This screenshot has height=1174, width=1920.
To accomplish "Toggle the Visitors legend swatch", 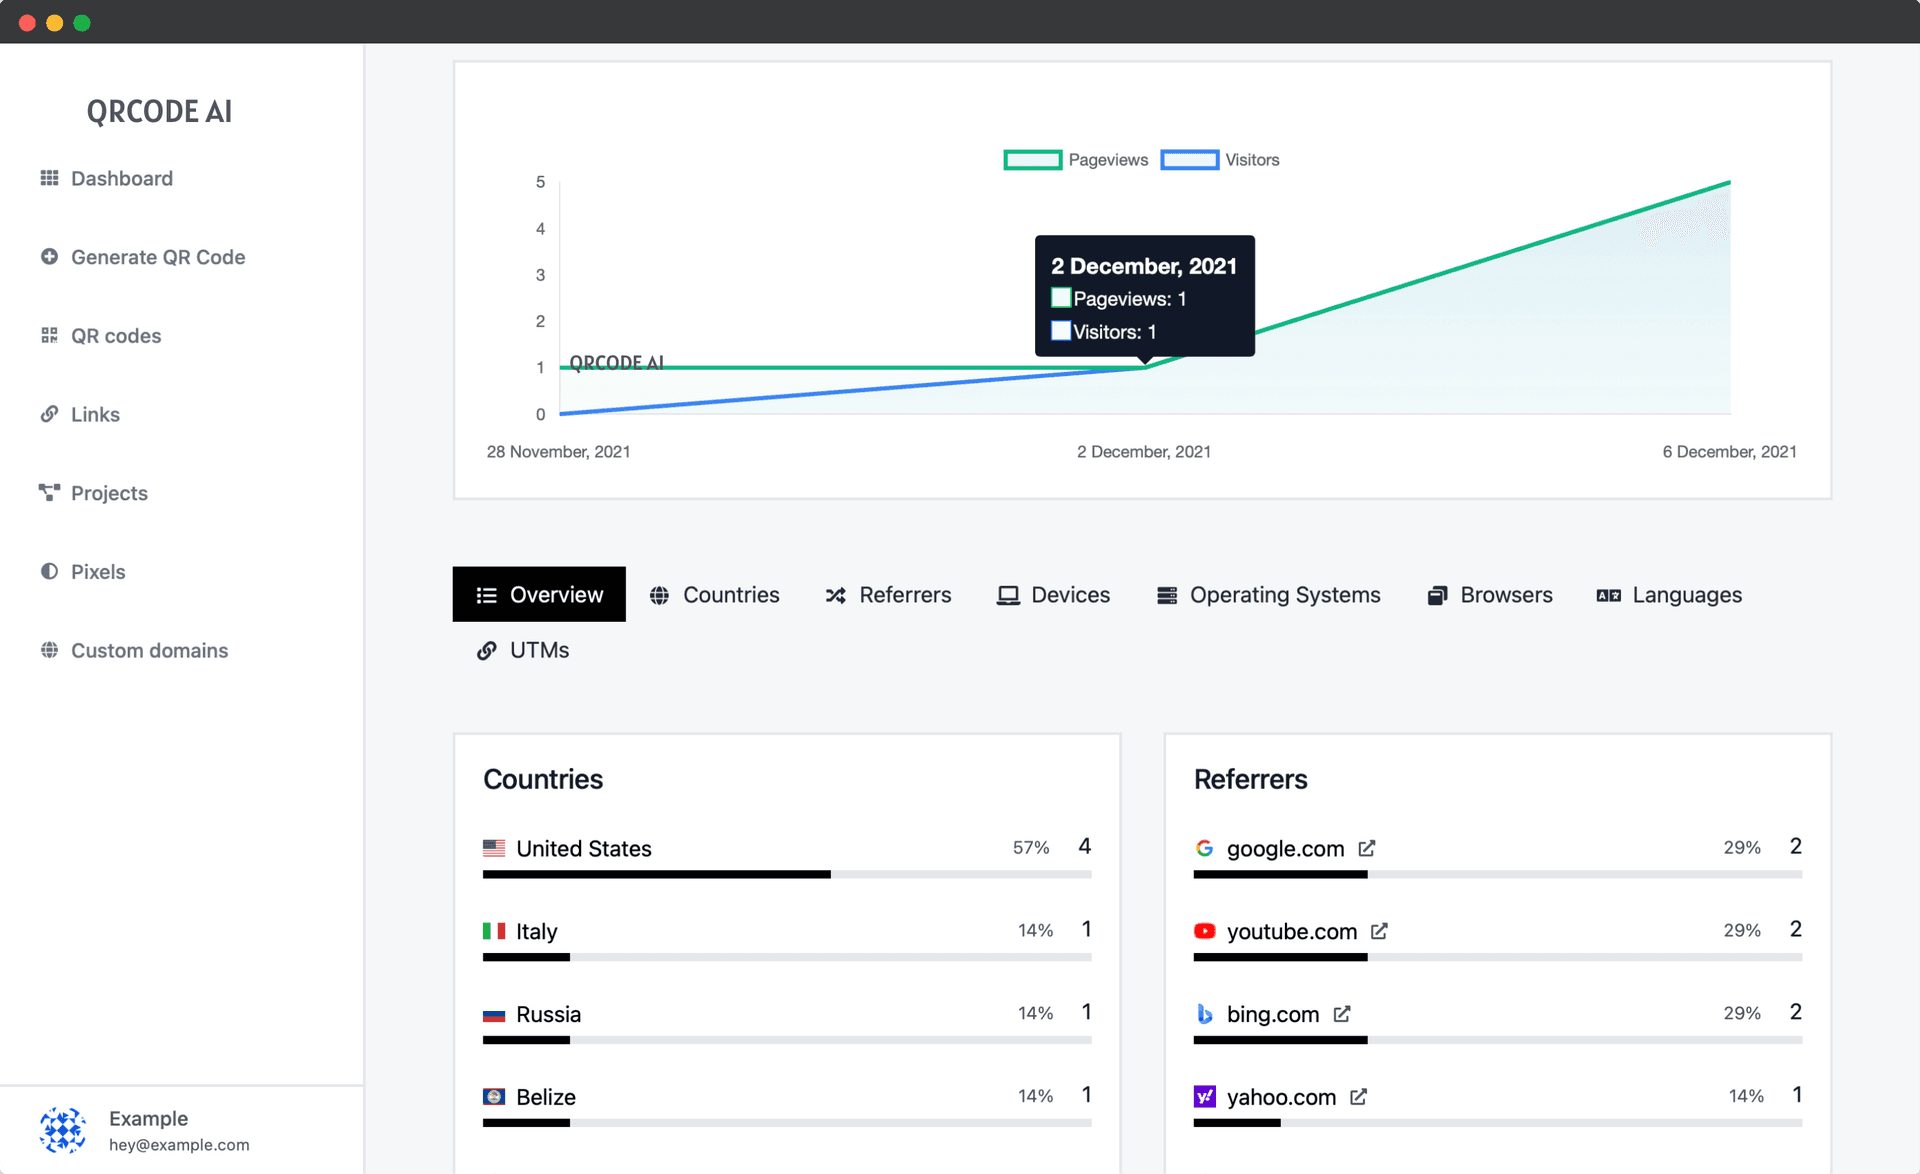I will pos(1189,160).
